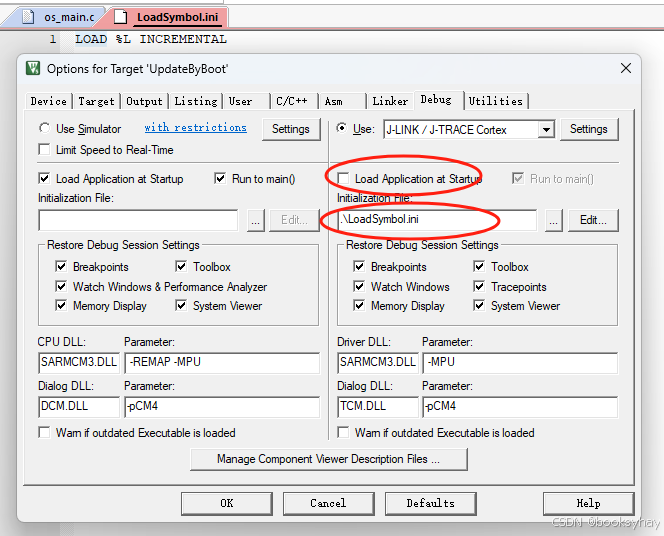Viewport: 664px width, 536px height.
Task: Browse for debugger initialization file
Action: tap(554, 220)
